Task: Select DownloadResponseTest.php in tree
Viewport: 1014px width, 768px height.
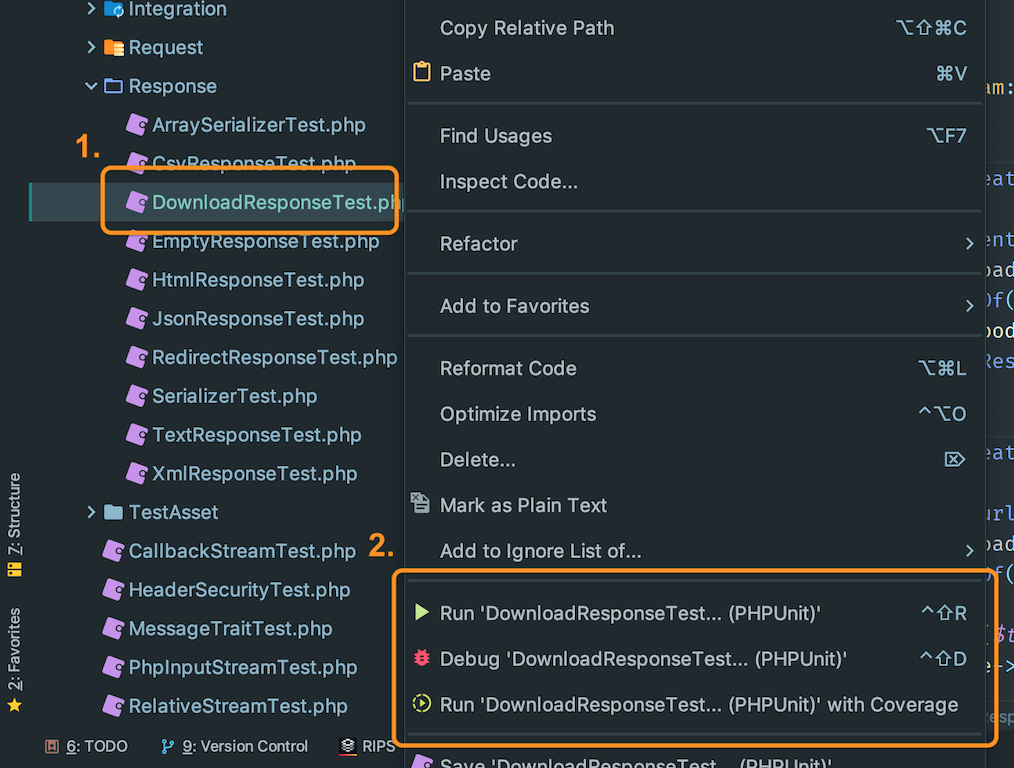Action: click(x=275, y=202)
